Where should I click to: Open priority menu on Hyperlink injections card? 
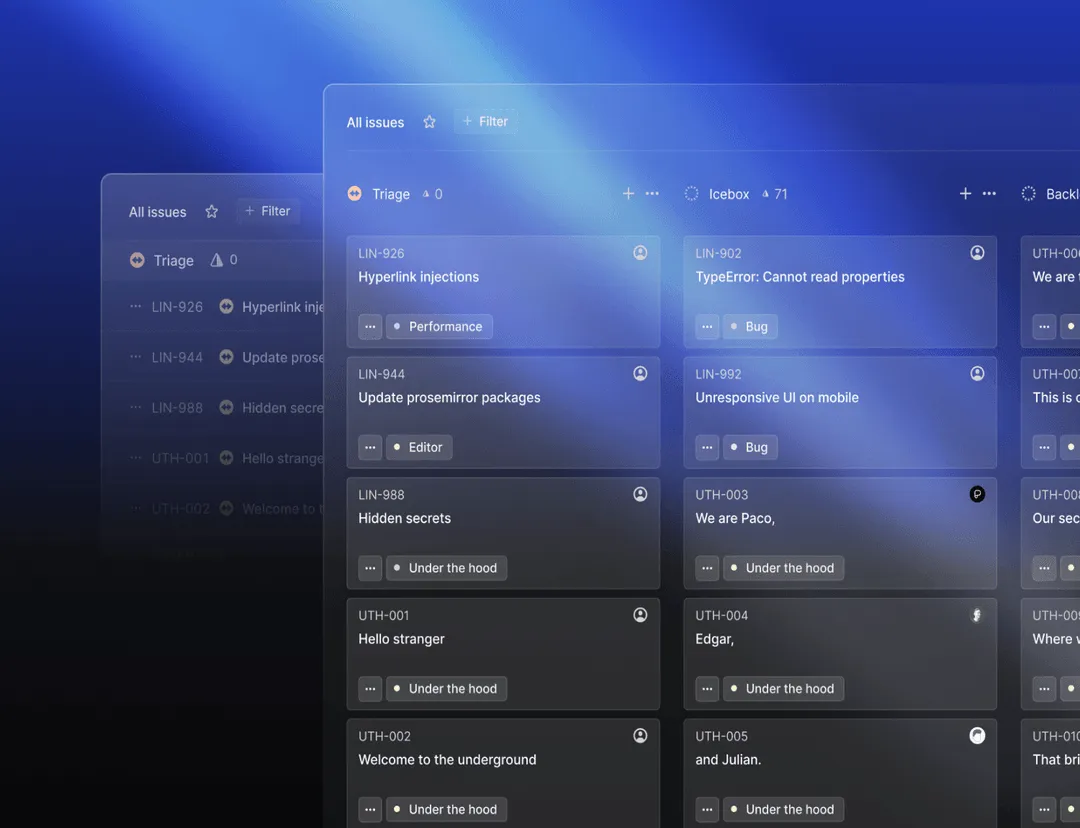[370, 327]
